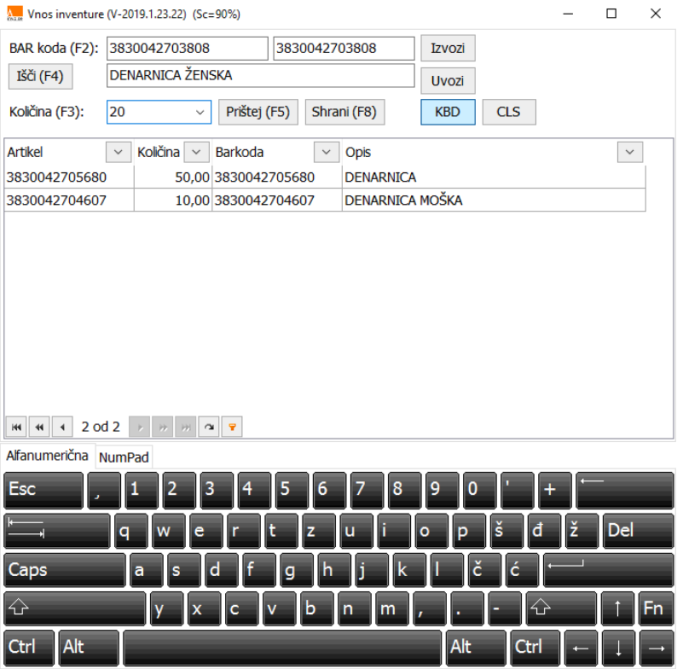Click the previous record navigator arrow

point(62,426)
